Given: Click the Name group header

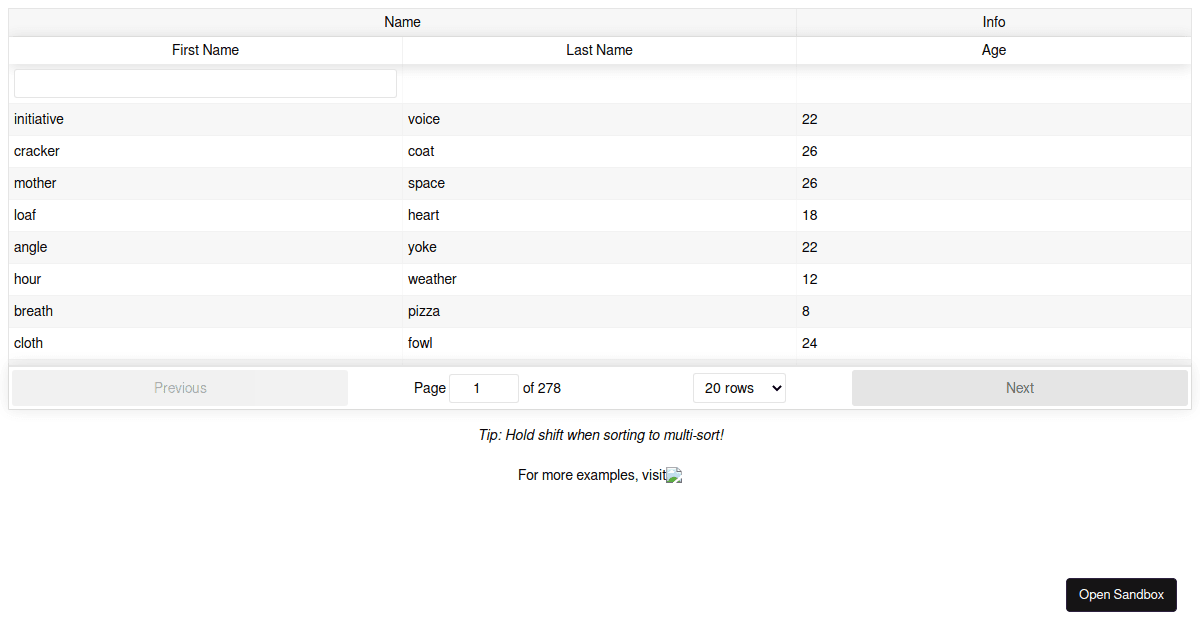Looking at the screenshot, I should click(402, 21).
